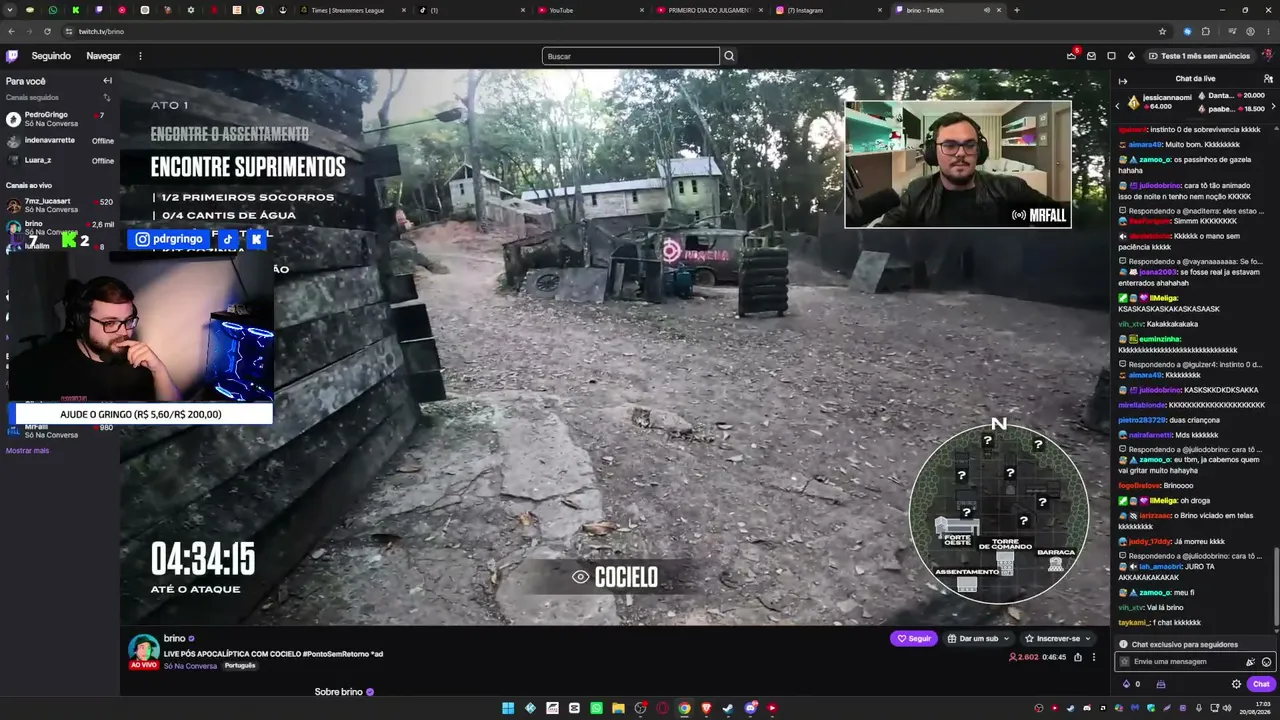1280x720 pixels.
Task: Switch to the YouTube browser tab
Action: [x=590, y=10]
